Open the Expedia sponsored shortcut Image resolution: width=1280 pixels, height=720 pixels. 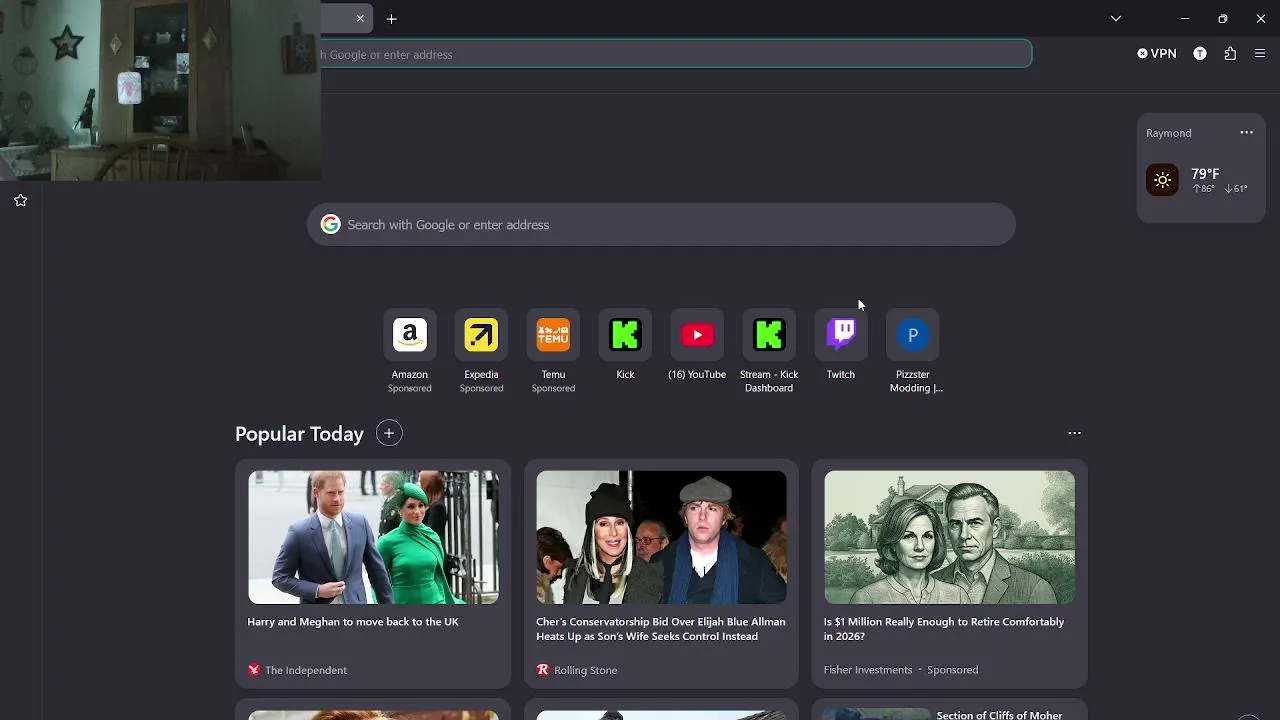coord(481,335)
